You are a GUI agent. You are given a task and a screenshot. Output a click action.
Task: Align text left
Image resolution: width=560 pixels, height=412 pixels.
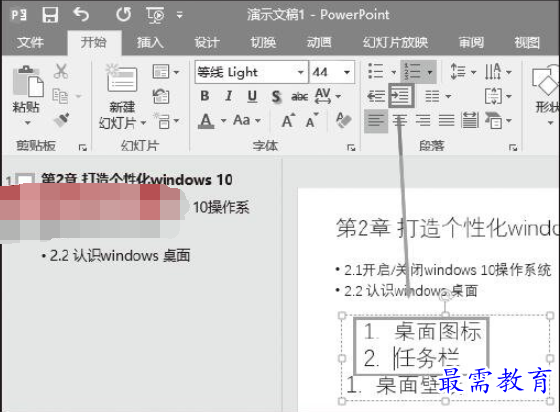[376, 121]
